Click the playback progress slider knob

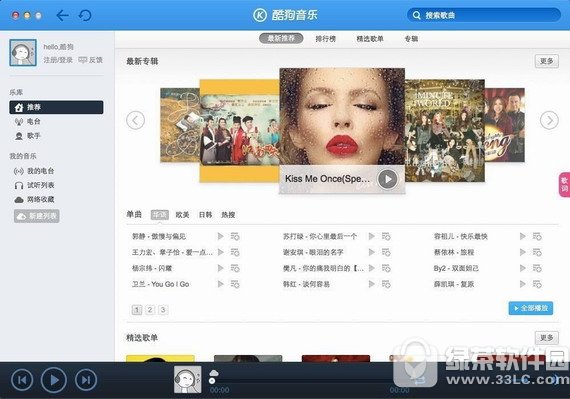pyautogui.click(x=212, y=381)
